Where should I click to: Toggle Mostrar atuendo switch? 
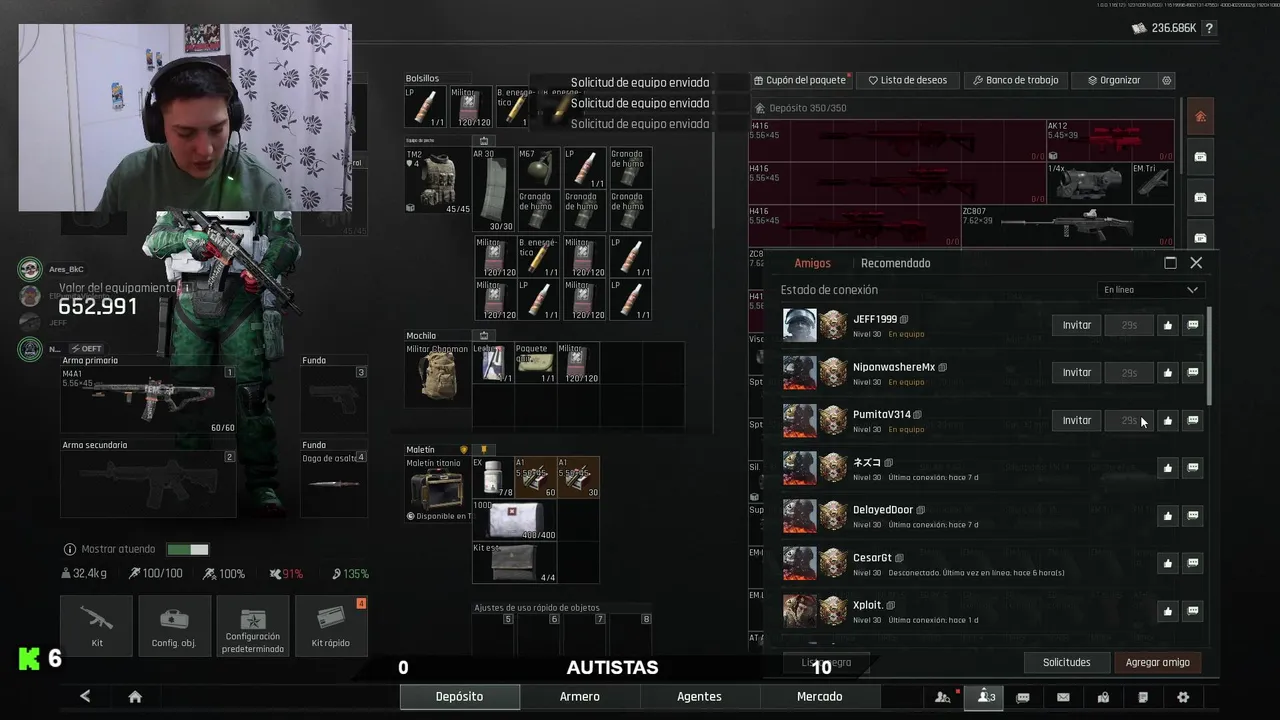[x=188, y=549]
